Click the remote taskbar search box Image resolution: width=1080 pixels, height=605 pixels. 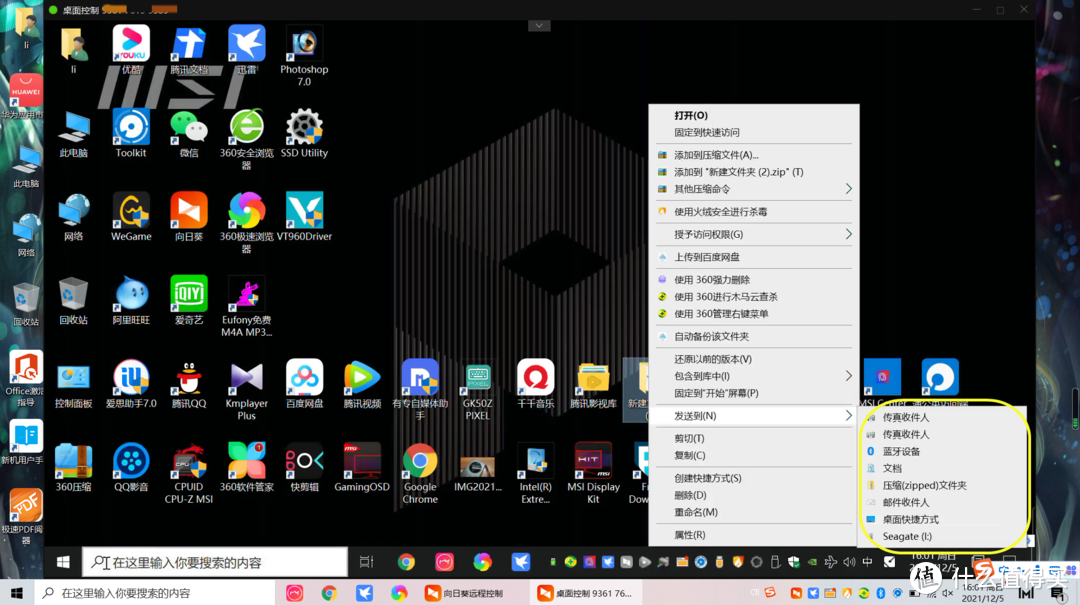pos(214,562)
